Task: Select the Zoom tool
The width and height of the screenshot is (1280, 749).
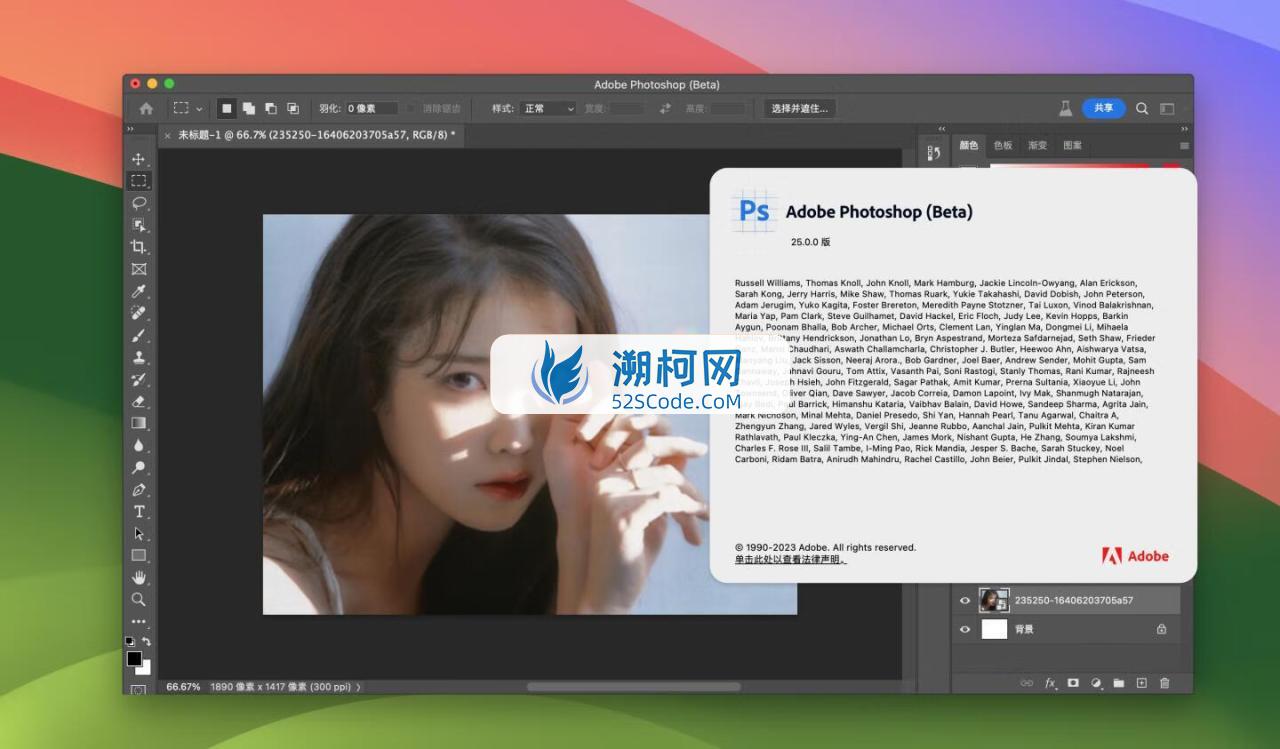Action: point(139,599)
